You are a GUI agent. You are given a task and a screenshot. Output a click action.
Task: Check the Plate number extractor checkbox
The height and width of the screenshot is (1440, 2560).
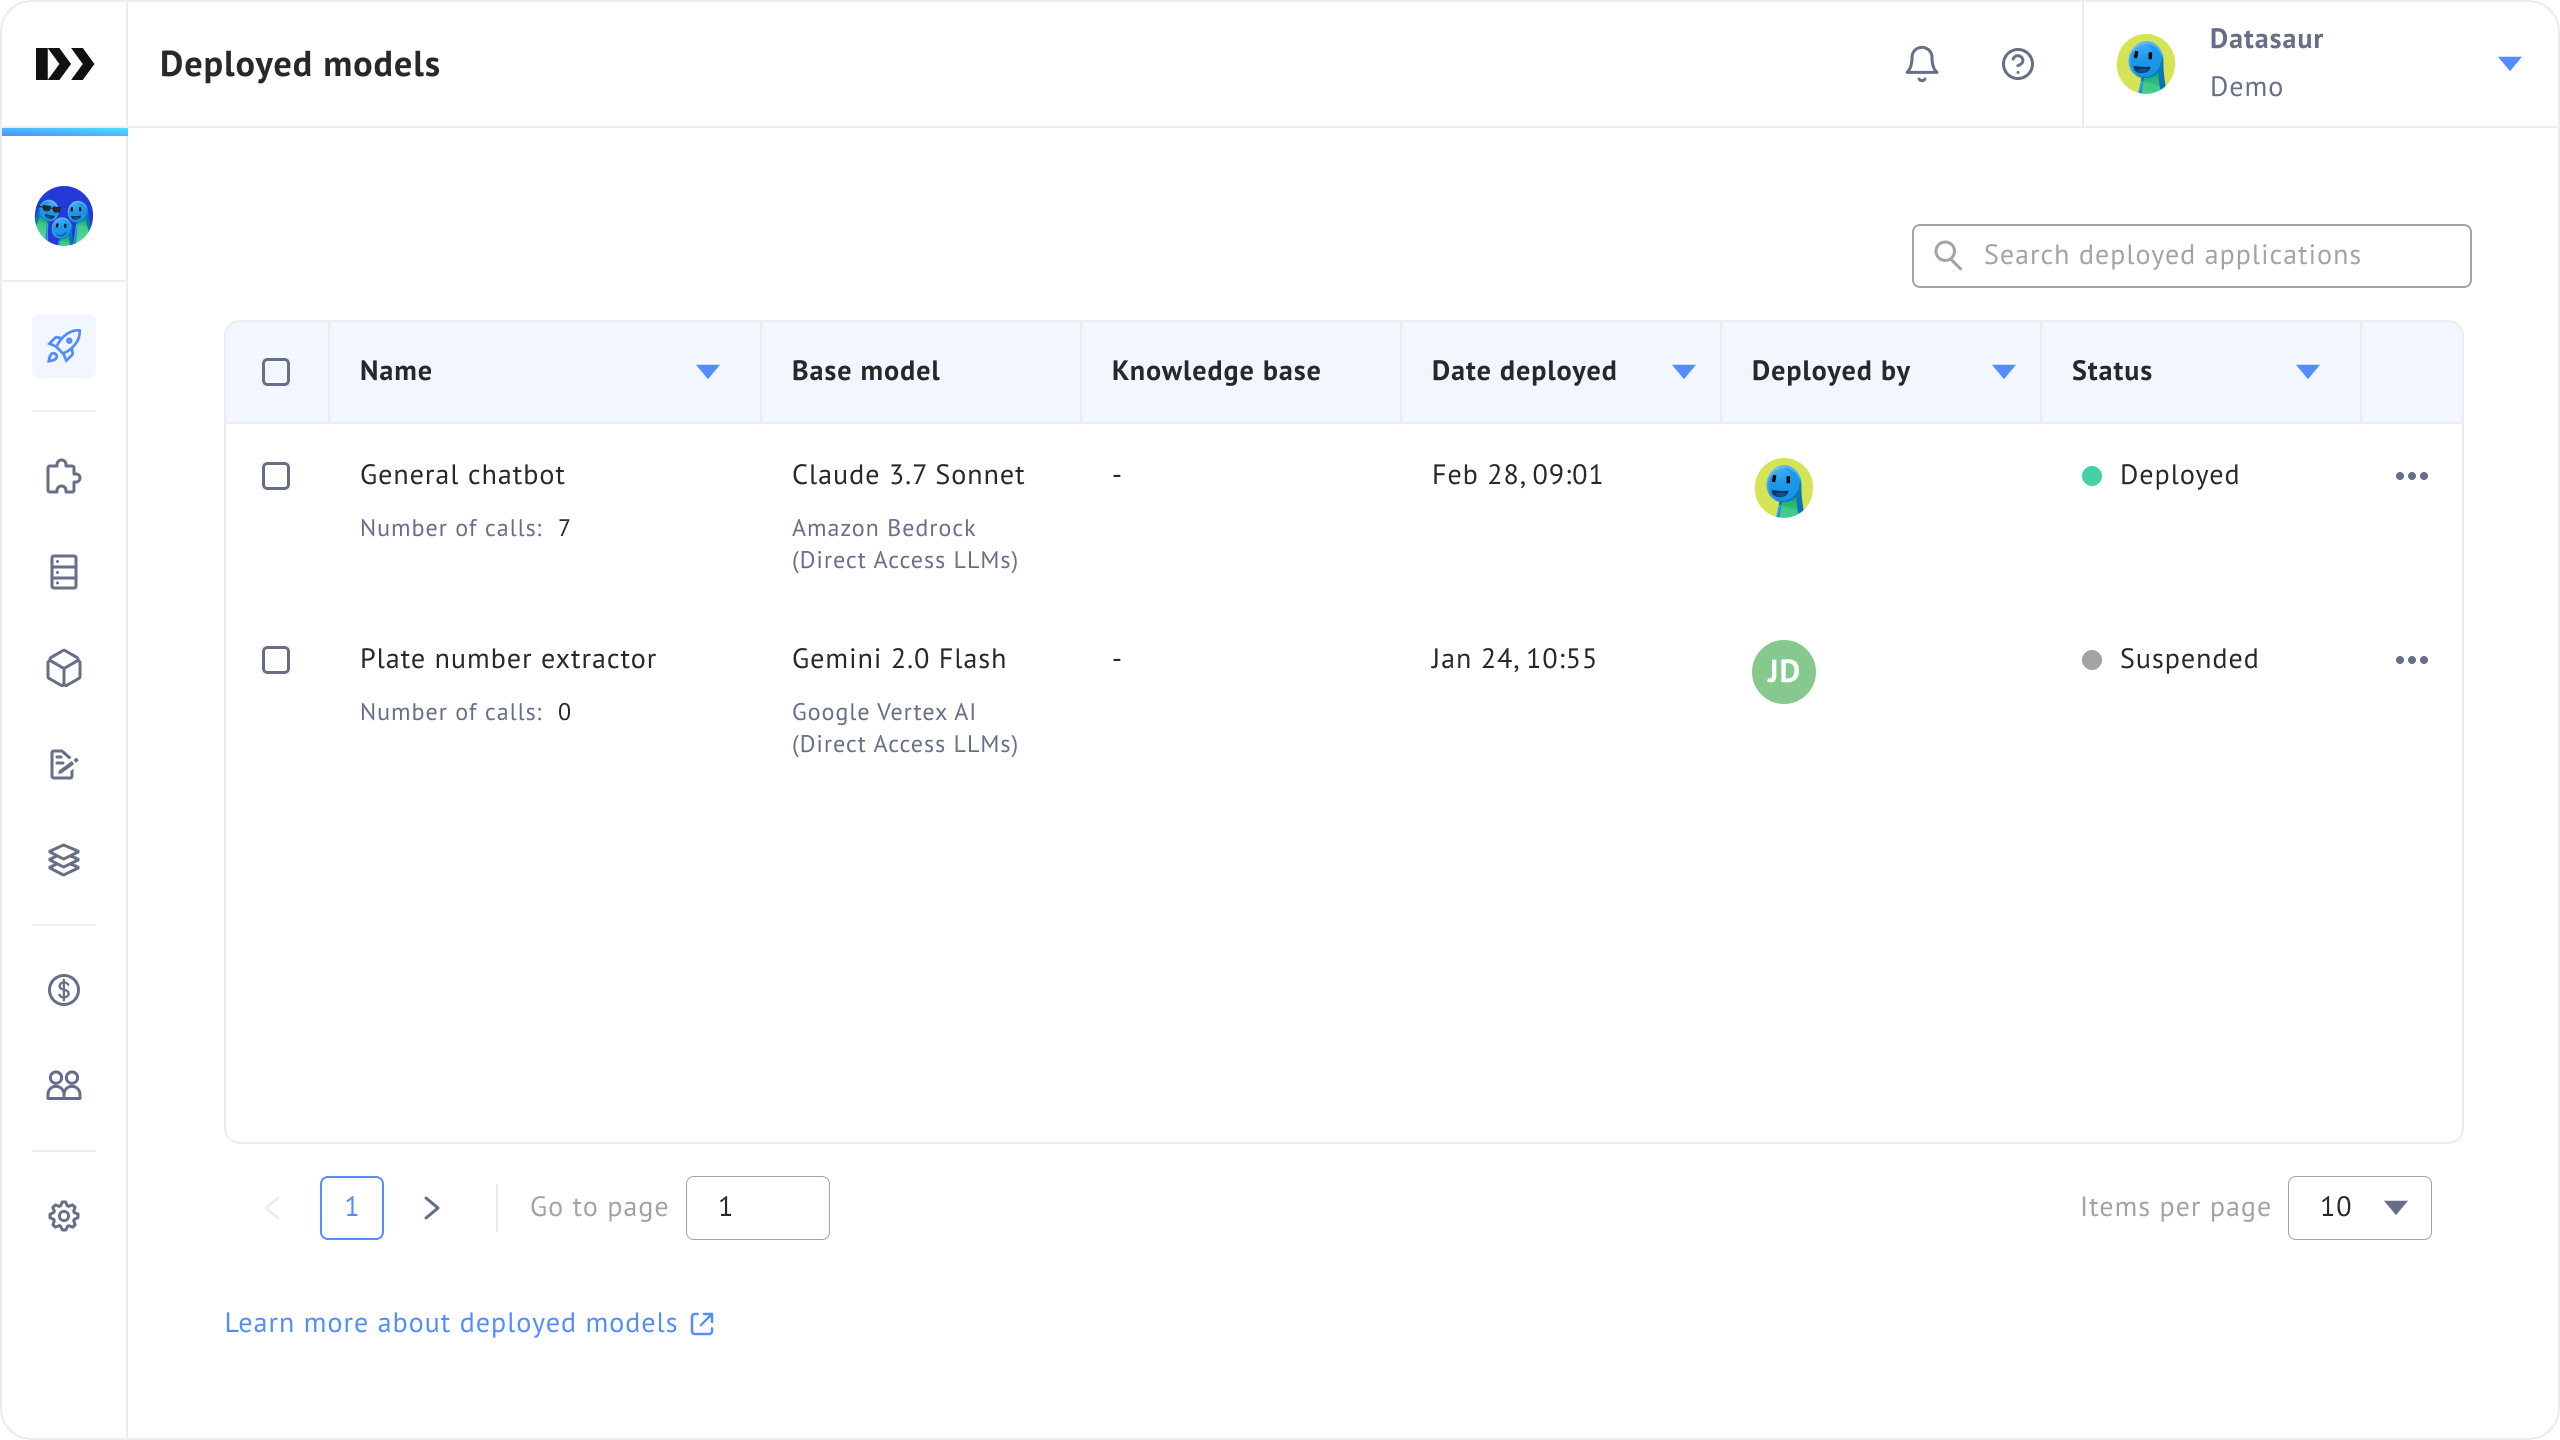pyautogui.click(x=276, y=660)
